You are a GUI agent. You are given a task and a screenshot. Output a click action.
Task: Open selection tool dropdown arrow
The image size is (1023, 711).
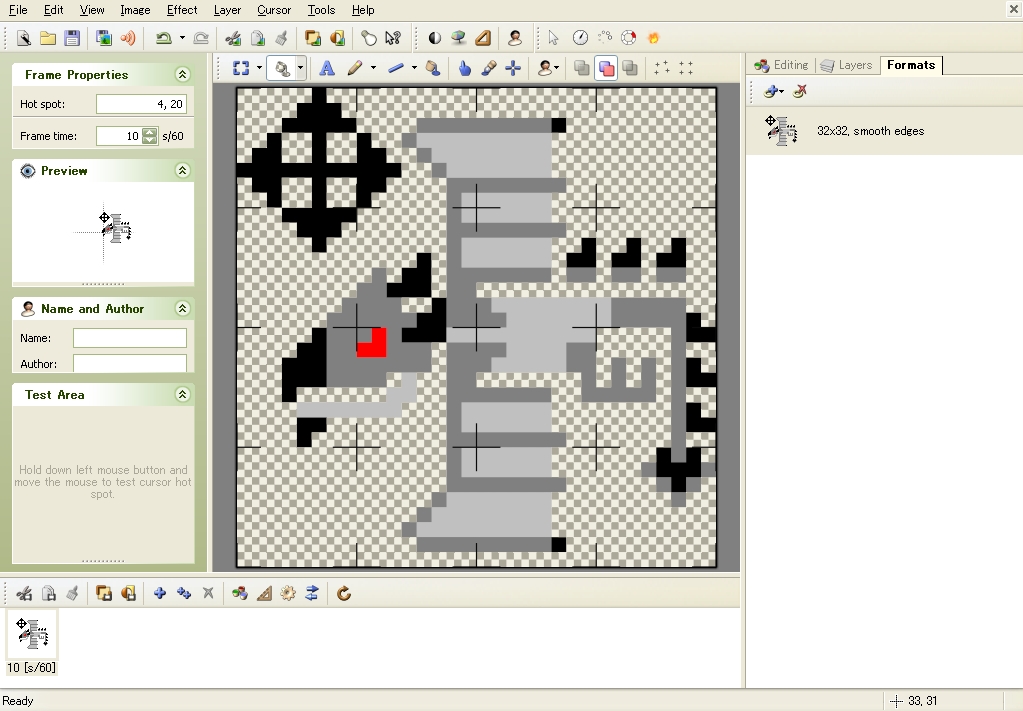(259, 68)
